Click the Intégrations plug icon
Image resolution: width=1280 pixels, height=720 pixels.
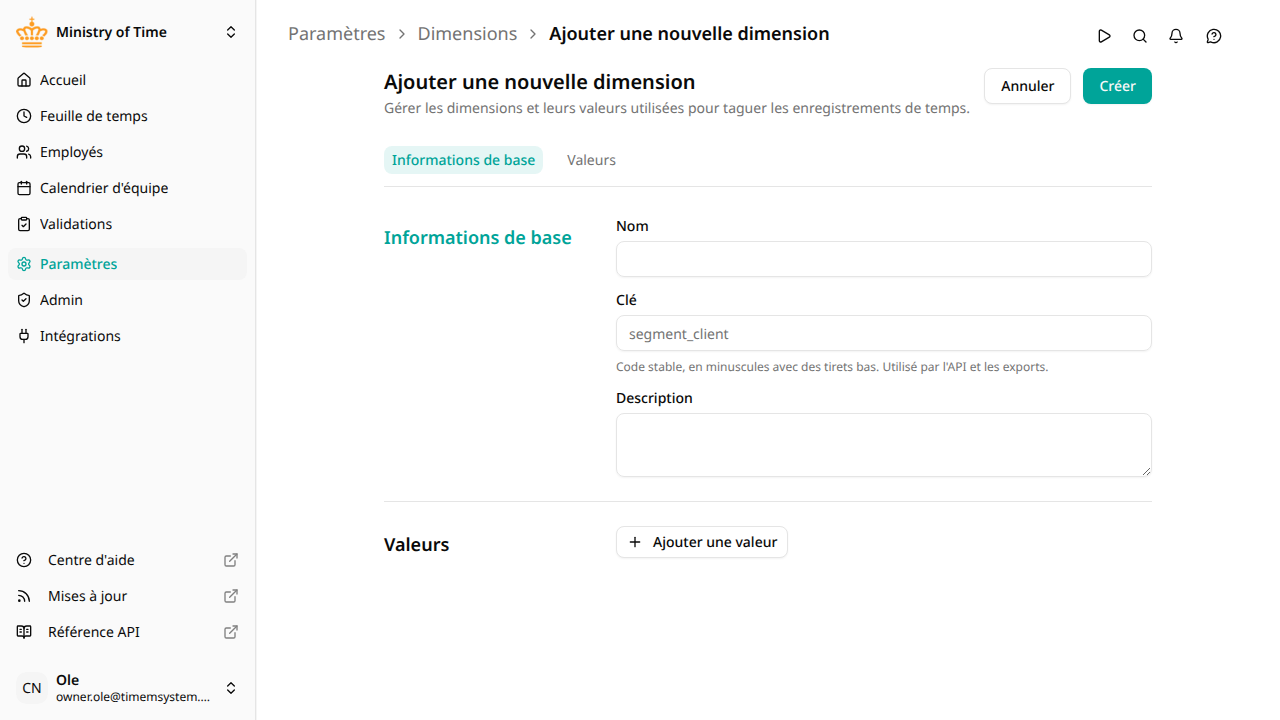(x=24, y=336)
